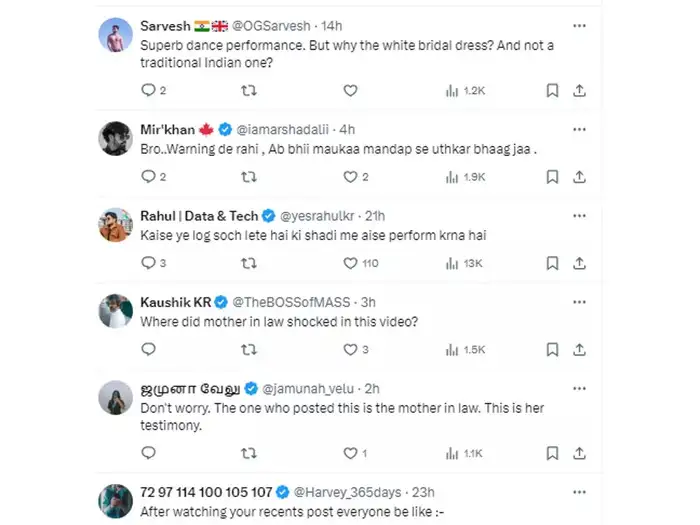The image size is (700, 525).
Task: Share Sarvesh's tweet via share icon
Action: pyautogui.click(x=579, y=91)
